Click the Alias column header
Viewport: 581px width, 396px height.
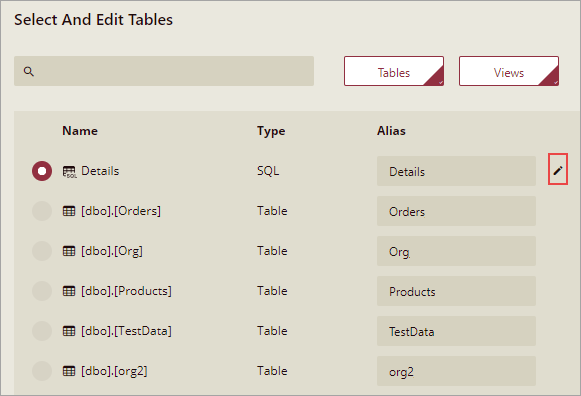(x=391, y=131)
